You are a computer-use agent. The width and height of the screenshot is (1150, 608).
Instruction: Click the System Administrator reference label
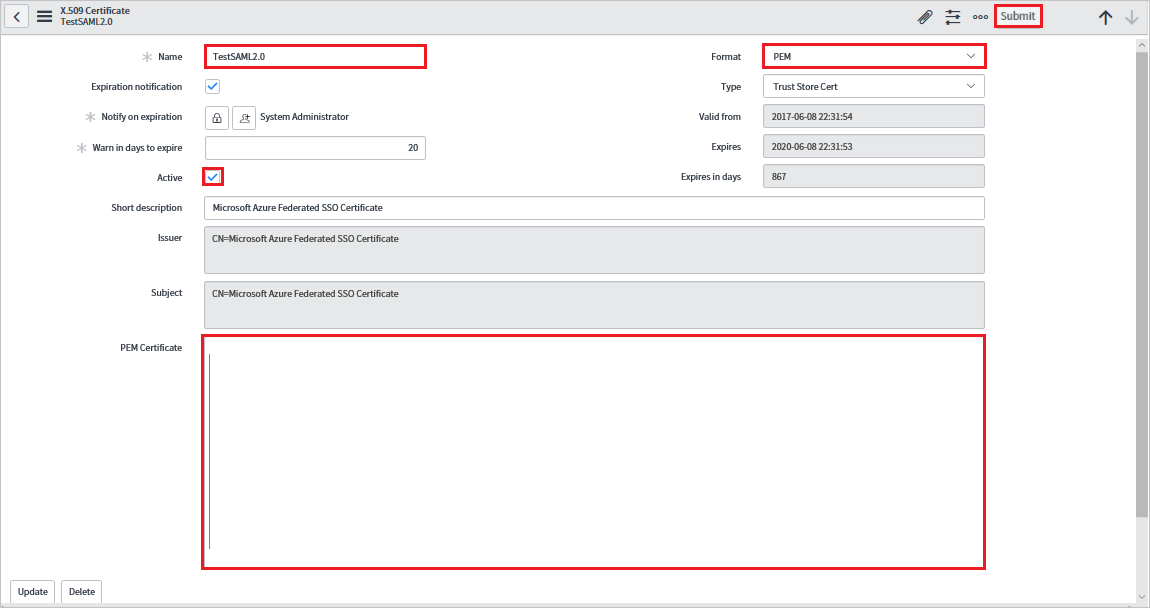tap(303, 117)
